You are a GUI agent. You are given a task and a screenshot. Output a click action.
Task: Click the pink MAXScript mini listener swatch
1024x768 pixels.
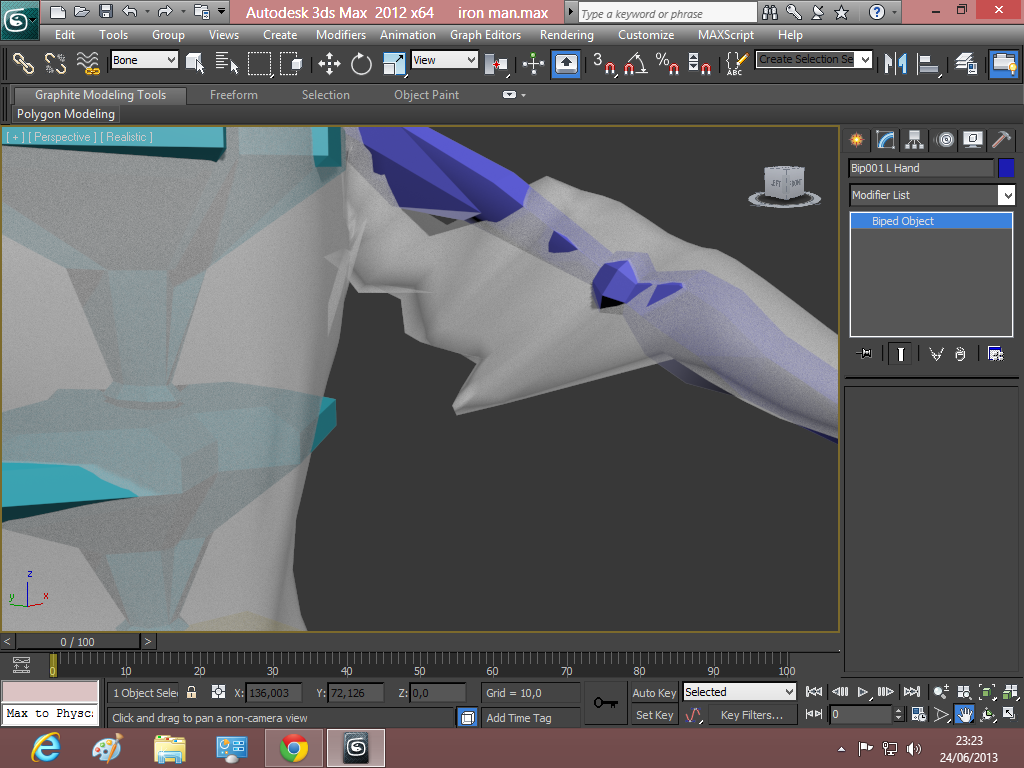pyautogui.click(x=50, y=692)
